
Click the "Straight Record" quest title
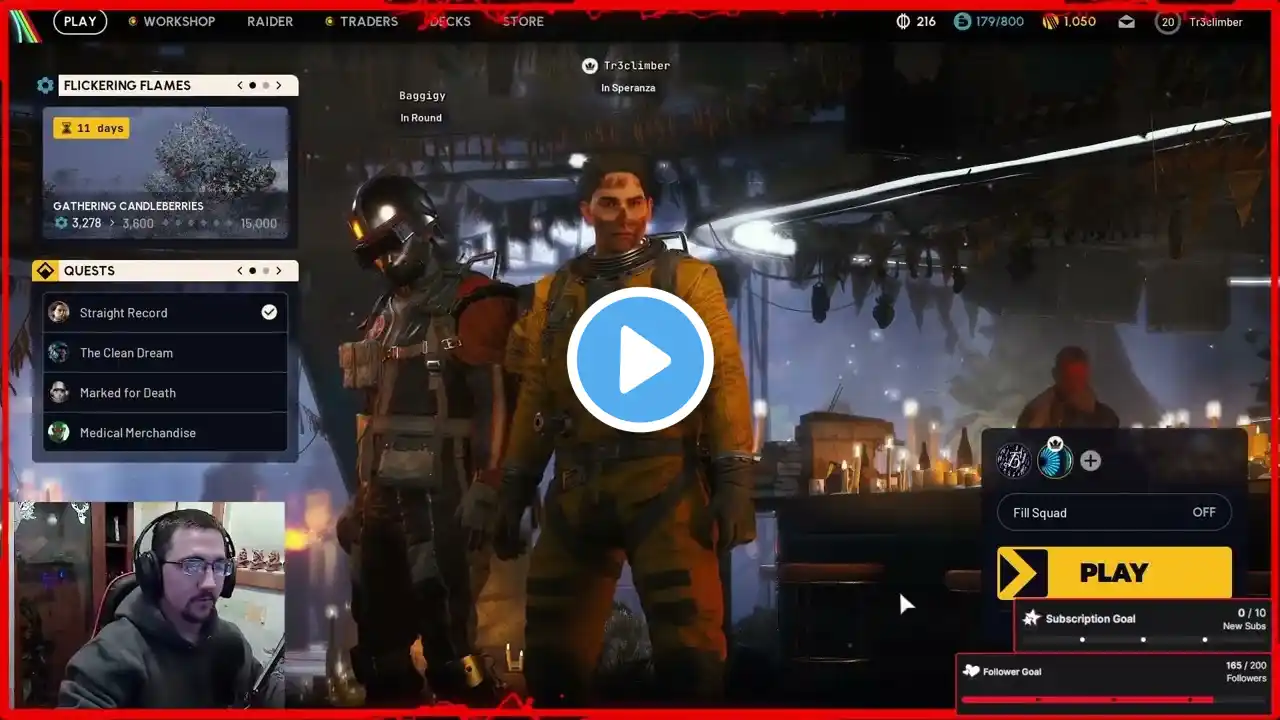pyautogui.click(x=124, y=313)
